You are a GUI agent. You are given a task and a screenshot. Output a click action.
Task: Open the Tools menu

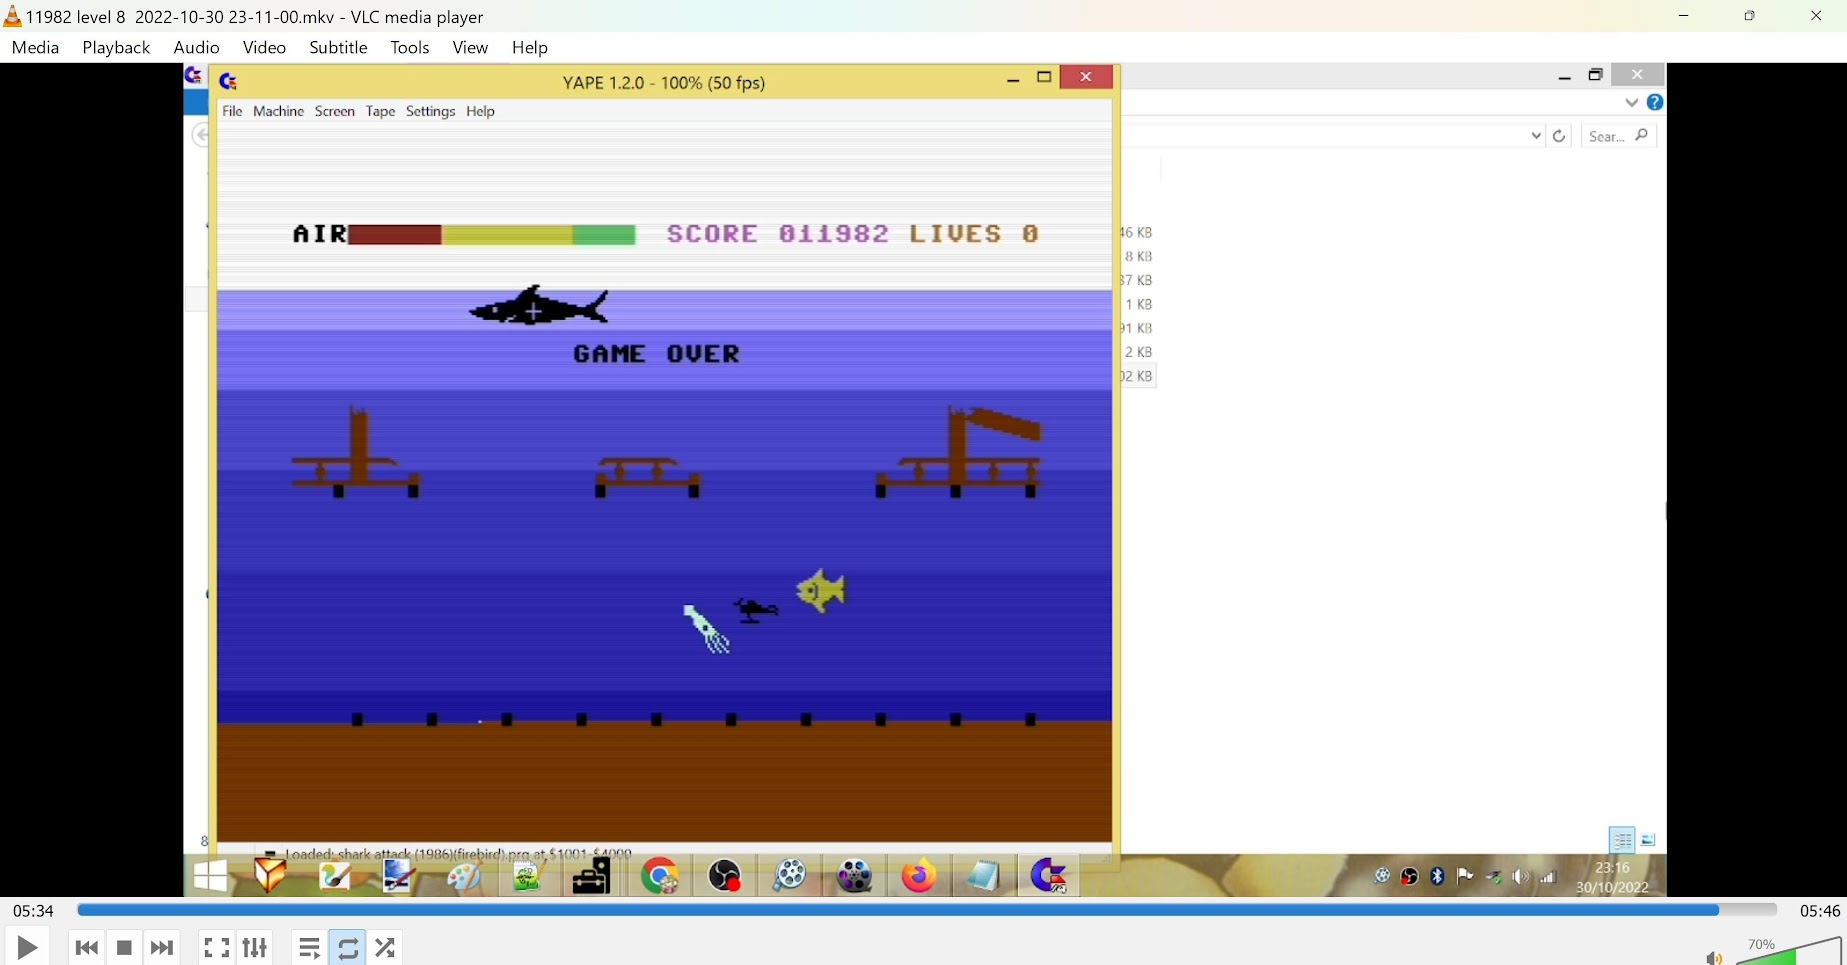pyautogui.click(x=410, y=48)
